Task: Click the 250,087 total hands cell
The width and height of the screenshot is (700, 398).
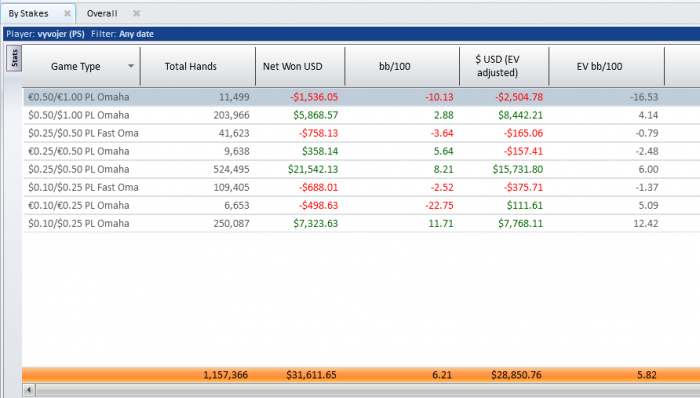Action: pos(231,223)
